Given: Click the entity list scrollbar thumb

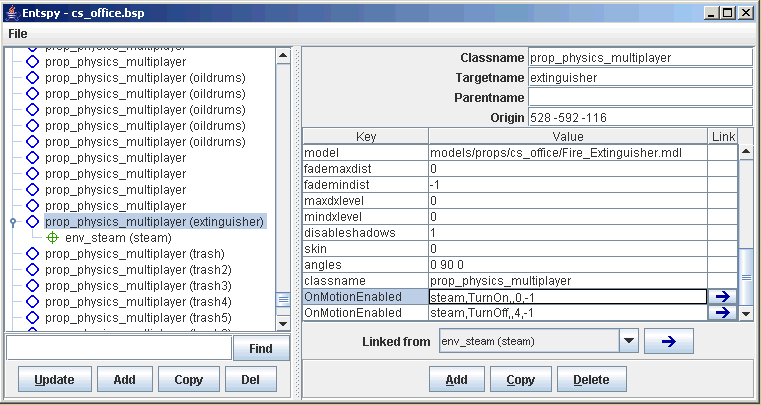Looking at the screenshot, I should pyautogui.click(x=283, y=299).
